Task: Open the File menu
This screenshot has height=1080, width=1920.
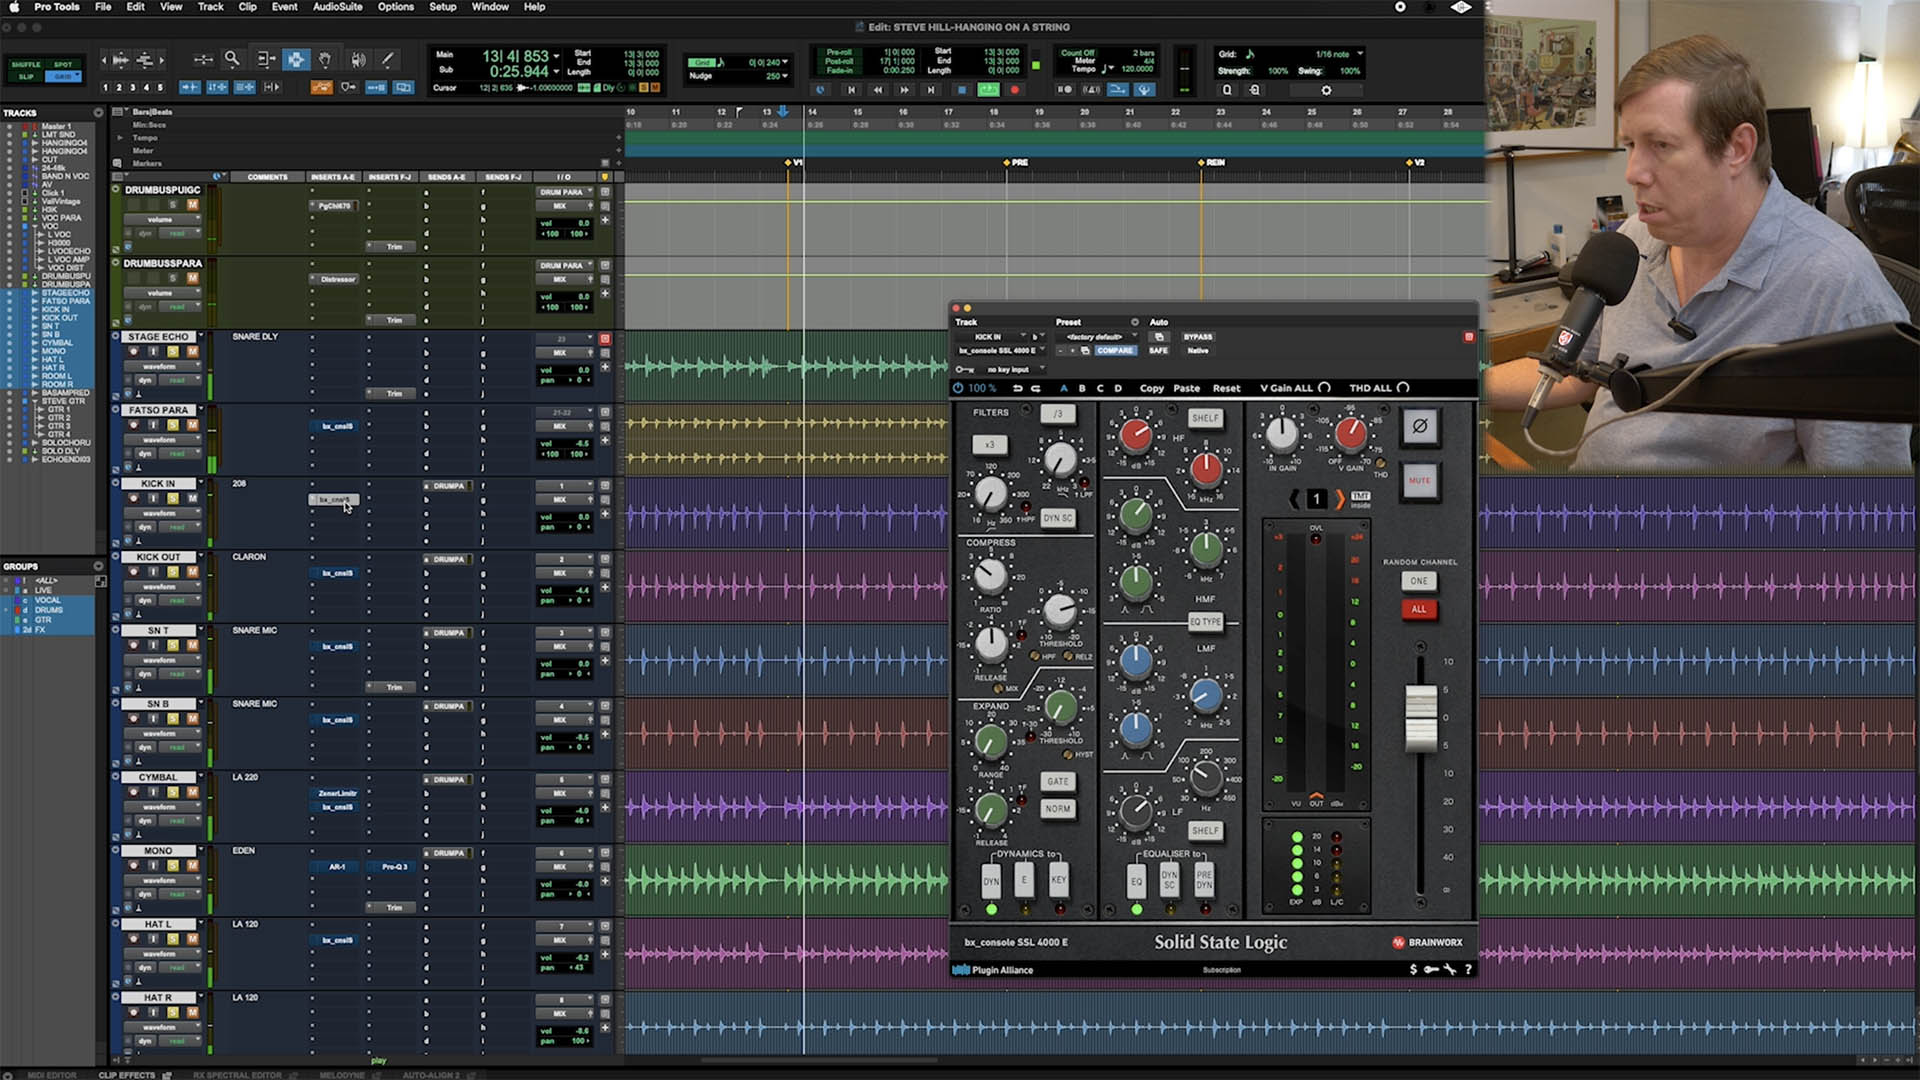Action: 103,7
